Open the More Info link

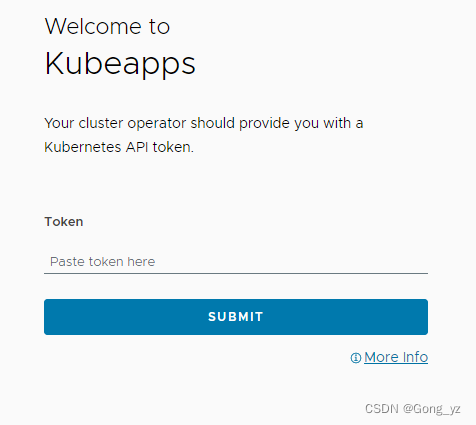point(396,357)
